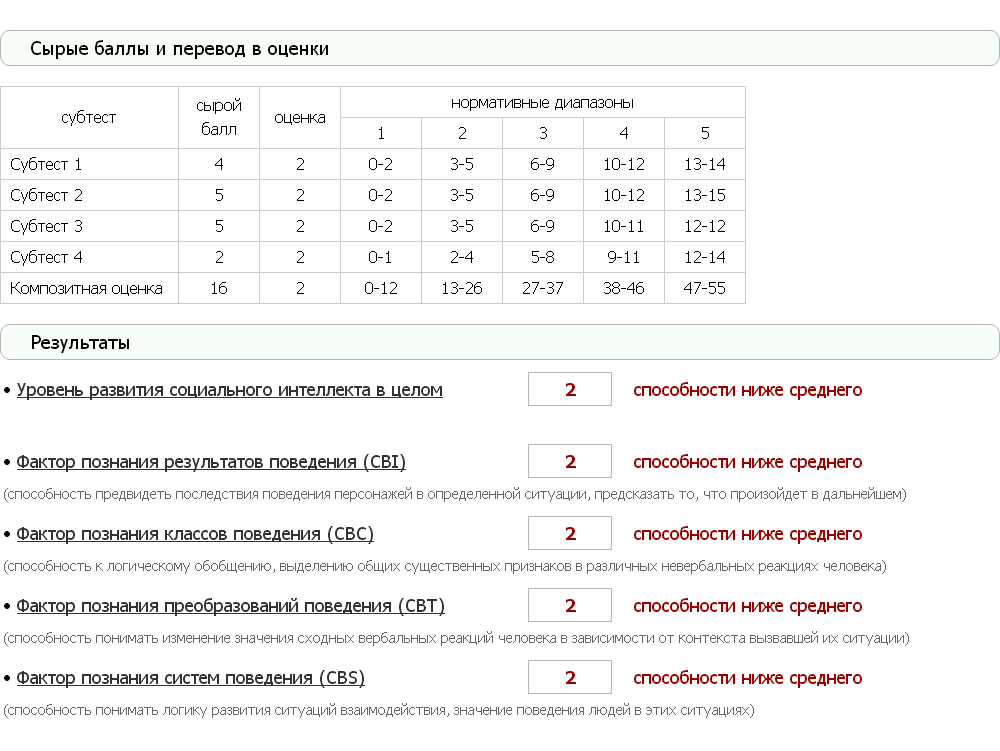Open the link 'Уровень развития социального интеллекта в целом'
Screen dimensions: 1000x751
point(229,390)
